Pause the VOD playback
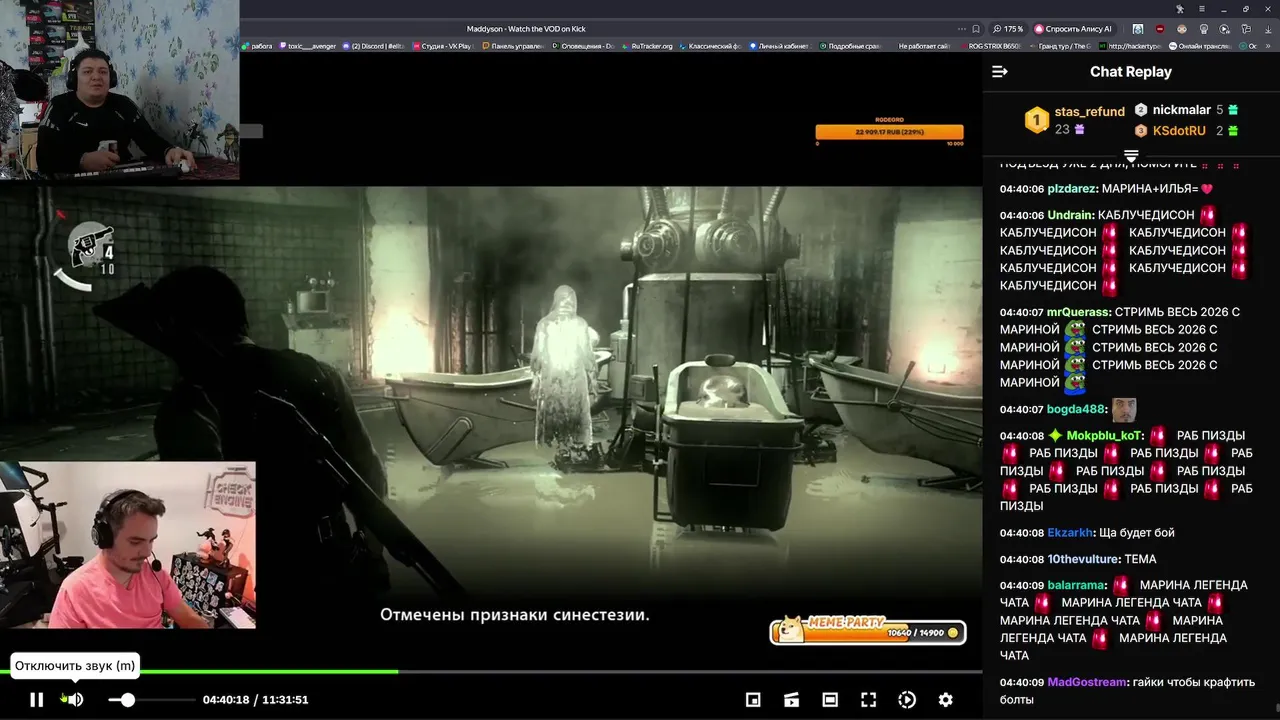Screen dimensions: 1280x720 click(x=36, y=700)
